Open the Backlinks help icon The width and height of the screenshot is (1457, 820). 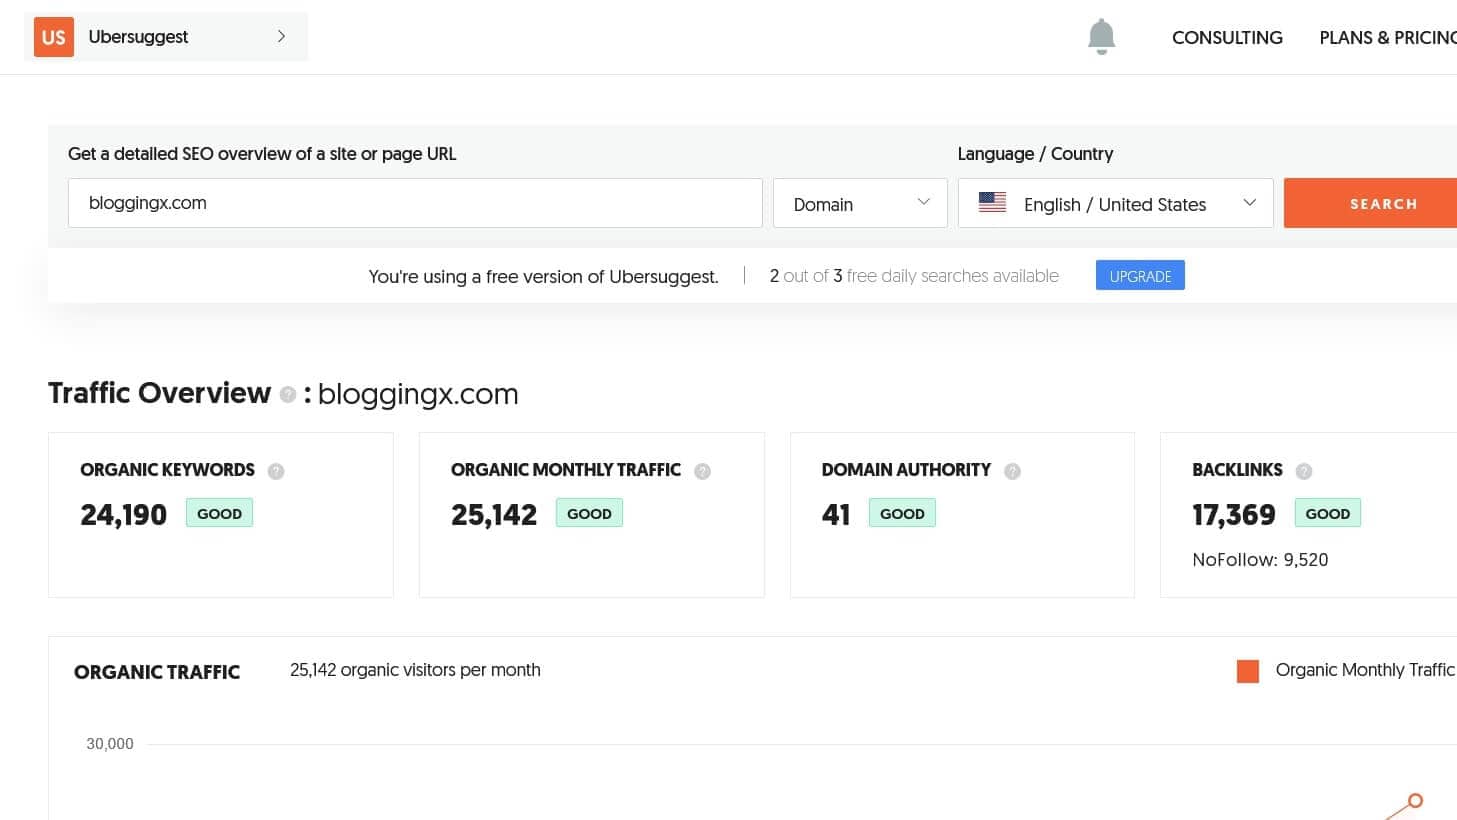coord(1303,471)
